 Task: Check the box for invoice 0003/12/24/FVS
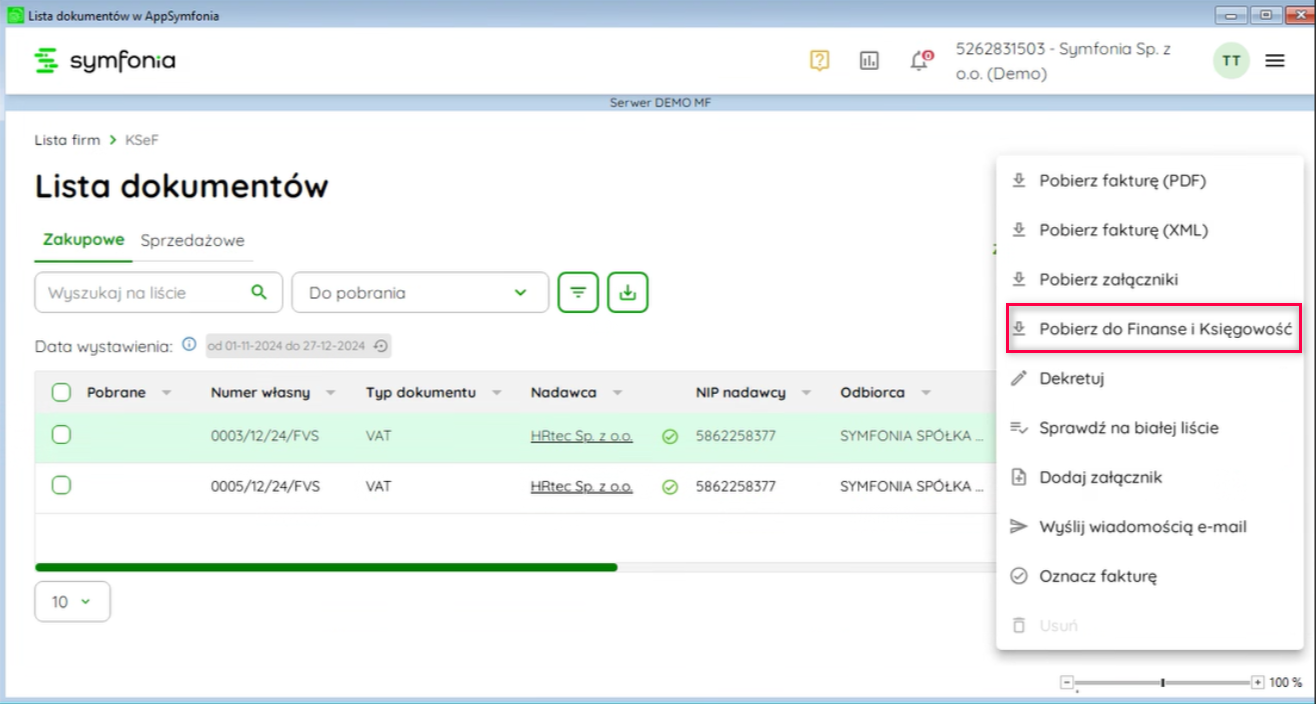click(61, 435)
